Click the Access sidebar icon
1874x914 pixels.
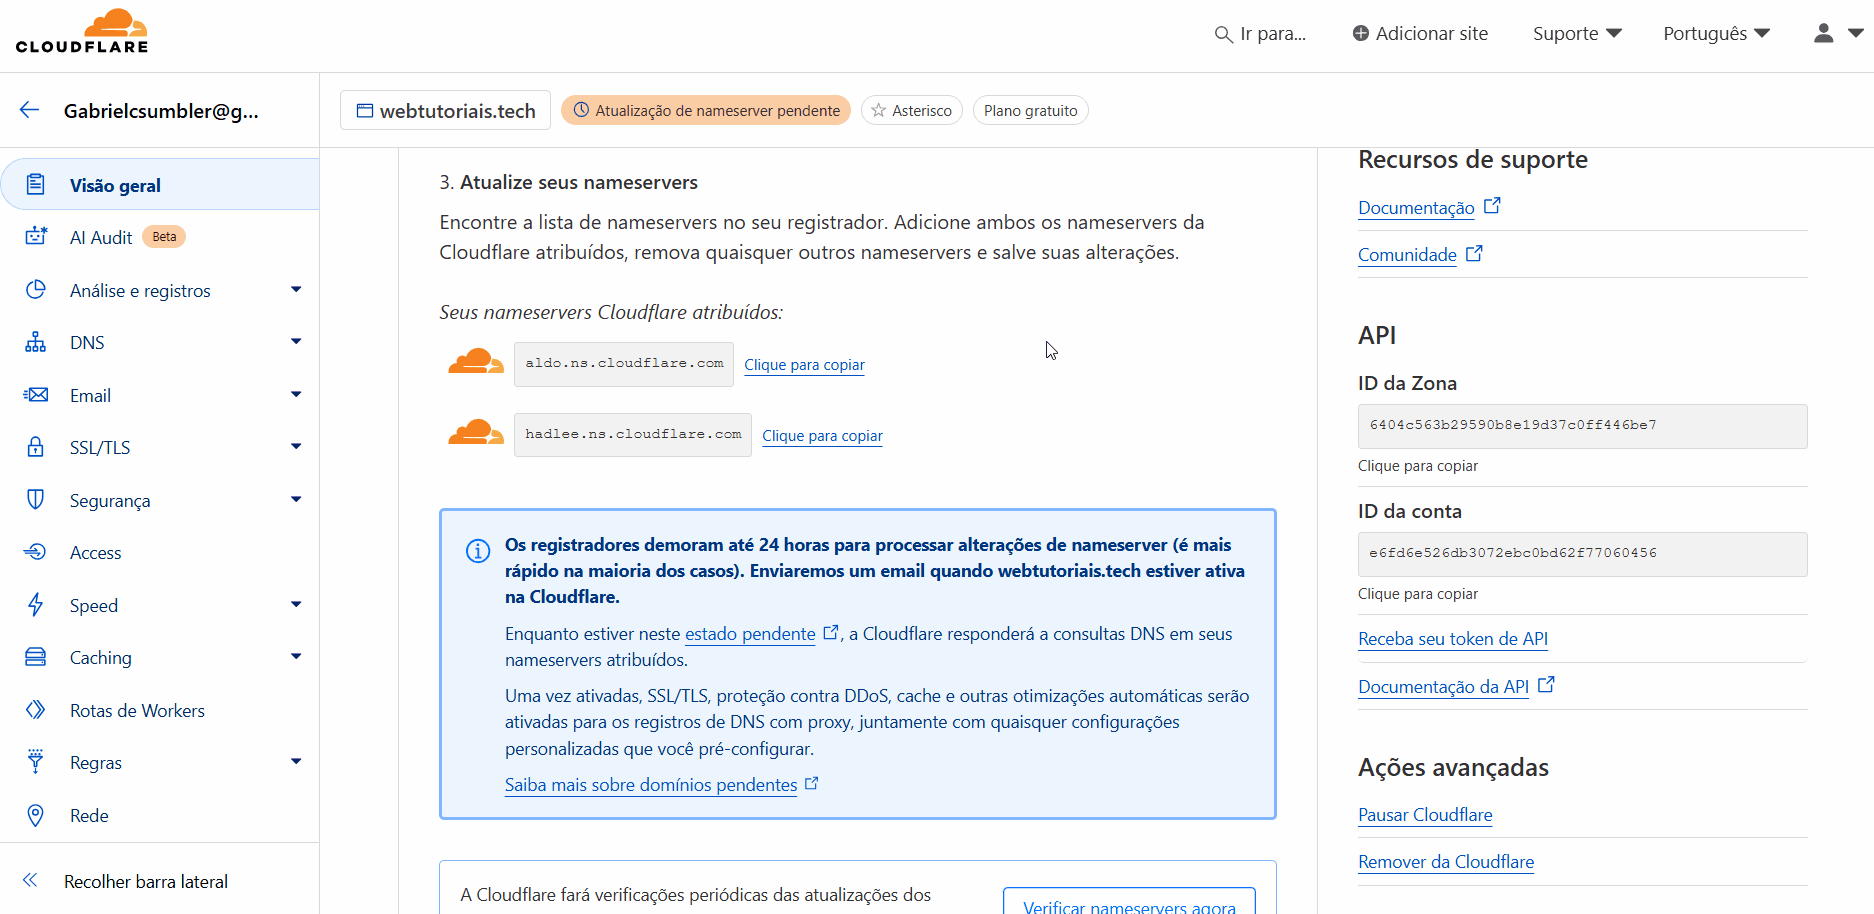36,552
